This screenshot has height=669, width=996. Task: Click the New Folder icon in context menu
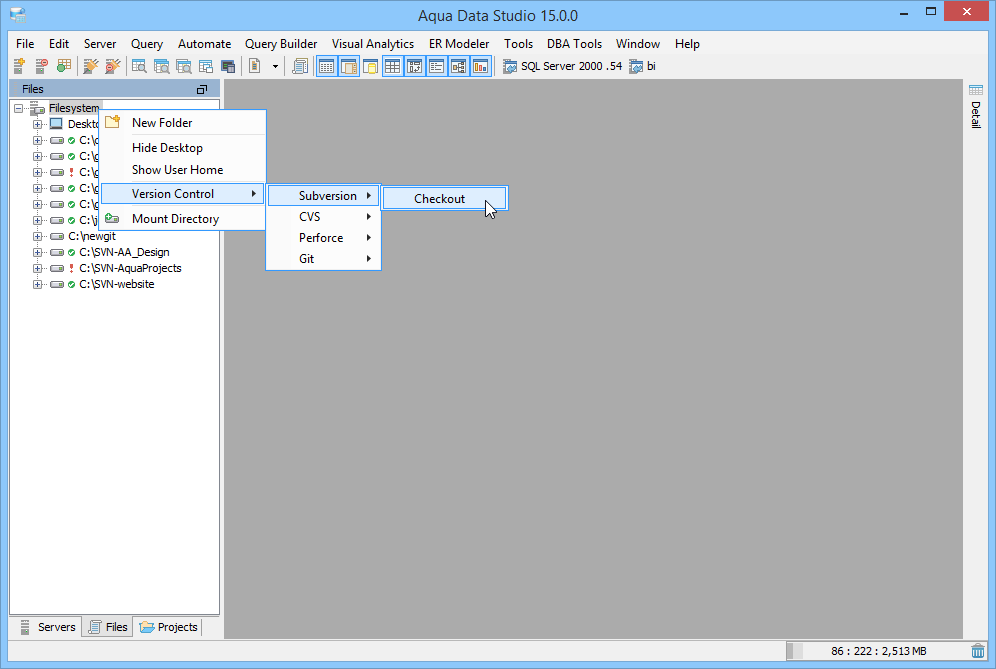pyautogui.click(x=112, y=122)
